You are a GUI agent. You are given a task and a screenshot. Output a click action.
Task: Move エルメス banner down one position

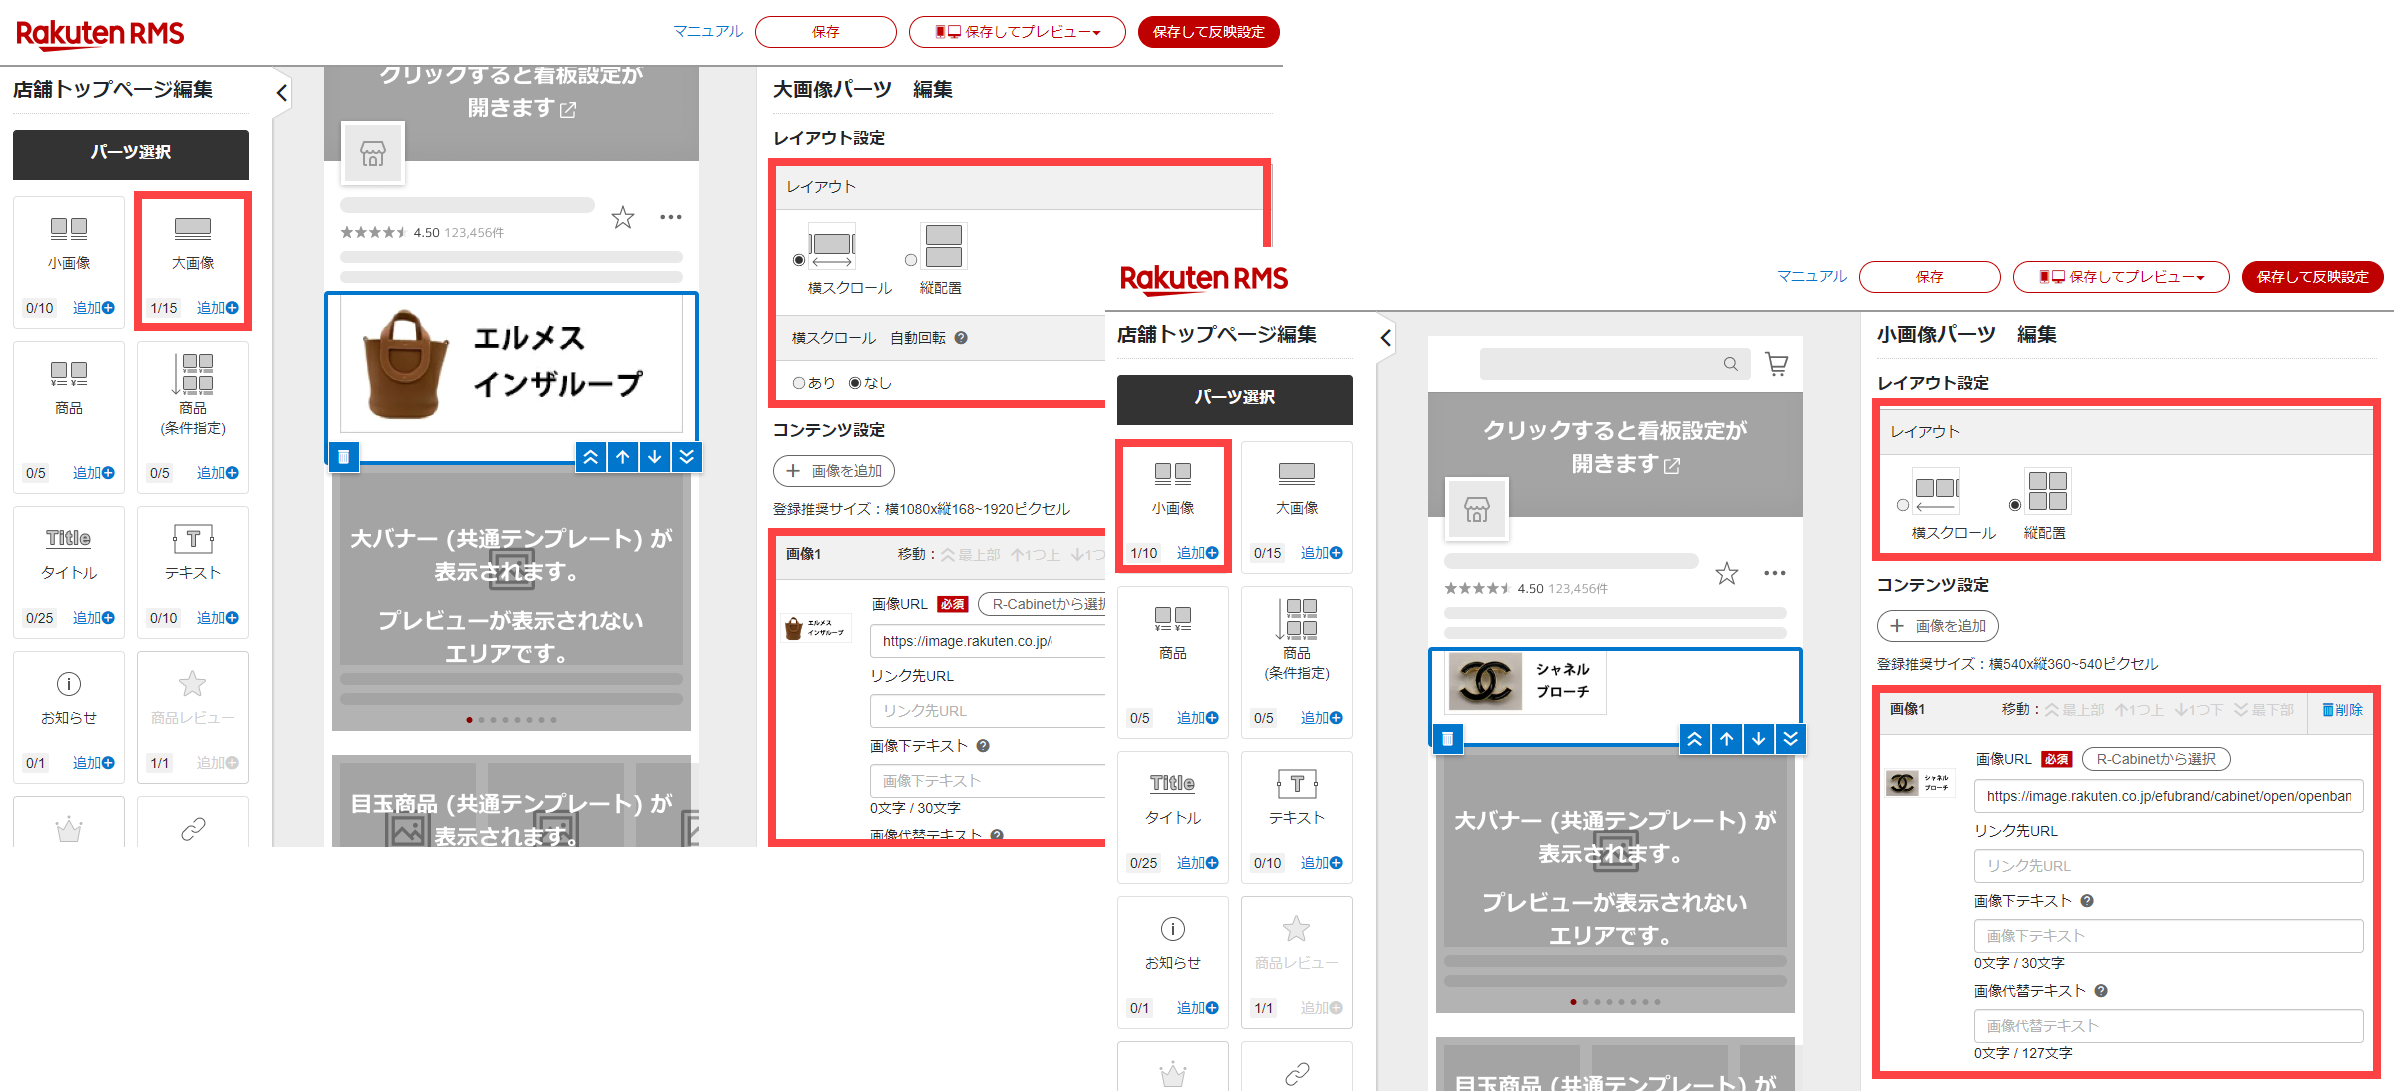click(x=655, y=457)
